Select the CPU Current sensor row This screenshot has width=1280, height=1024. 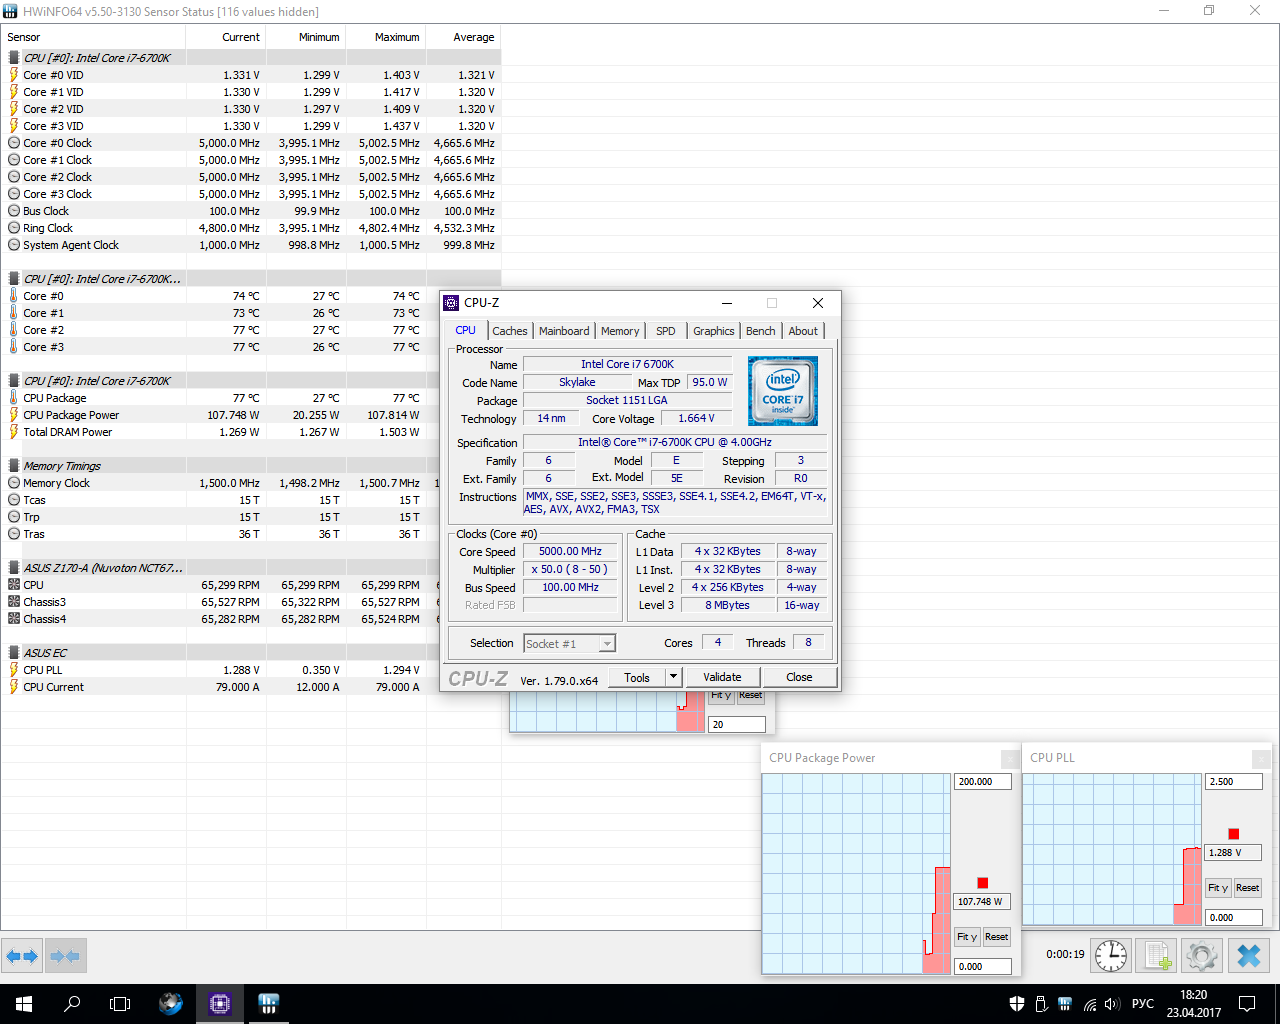[x=220, y=687]
